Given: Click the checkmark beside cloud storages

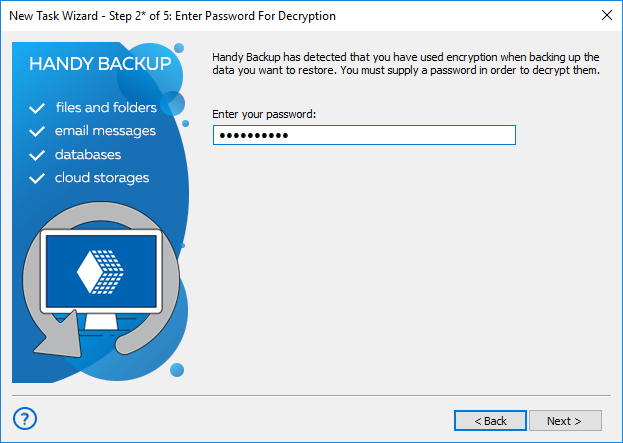Looking at the screenshot, I should (38, 178).
